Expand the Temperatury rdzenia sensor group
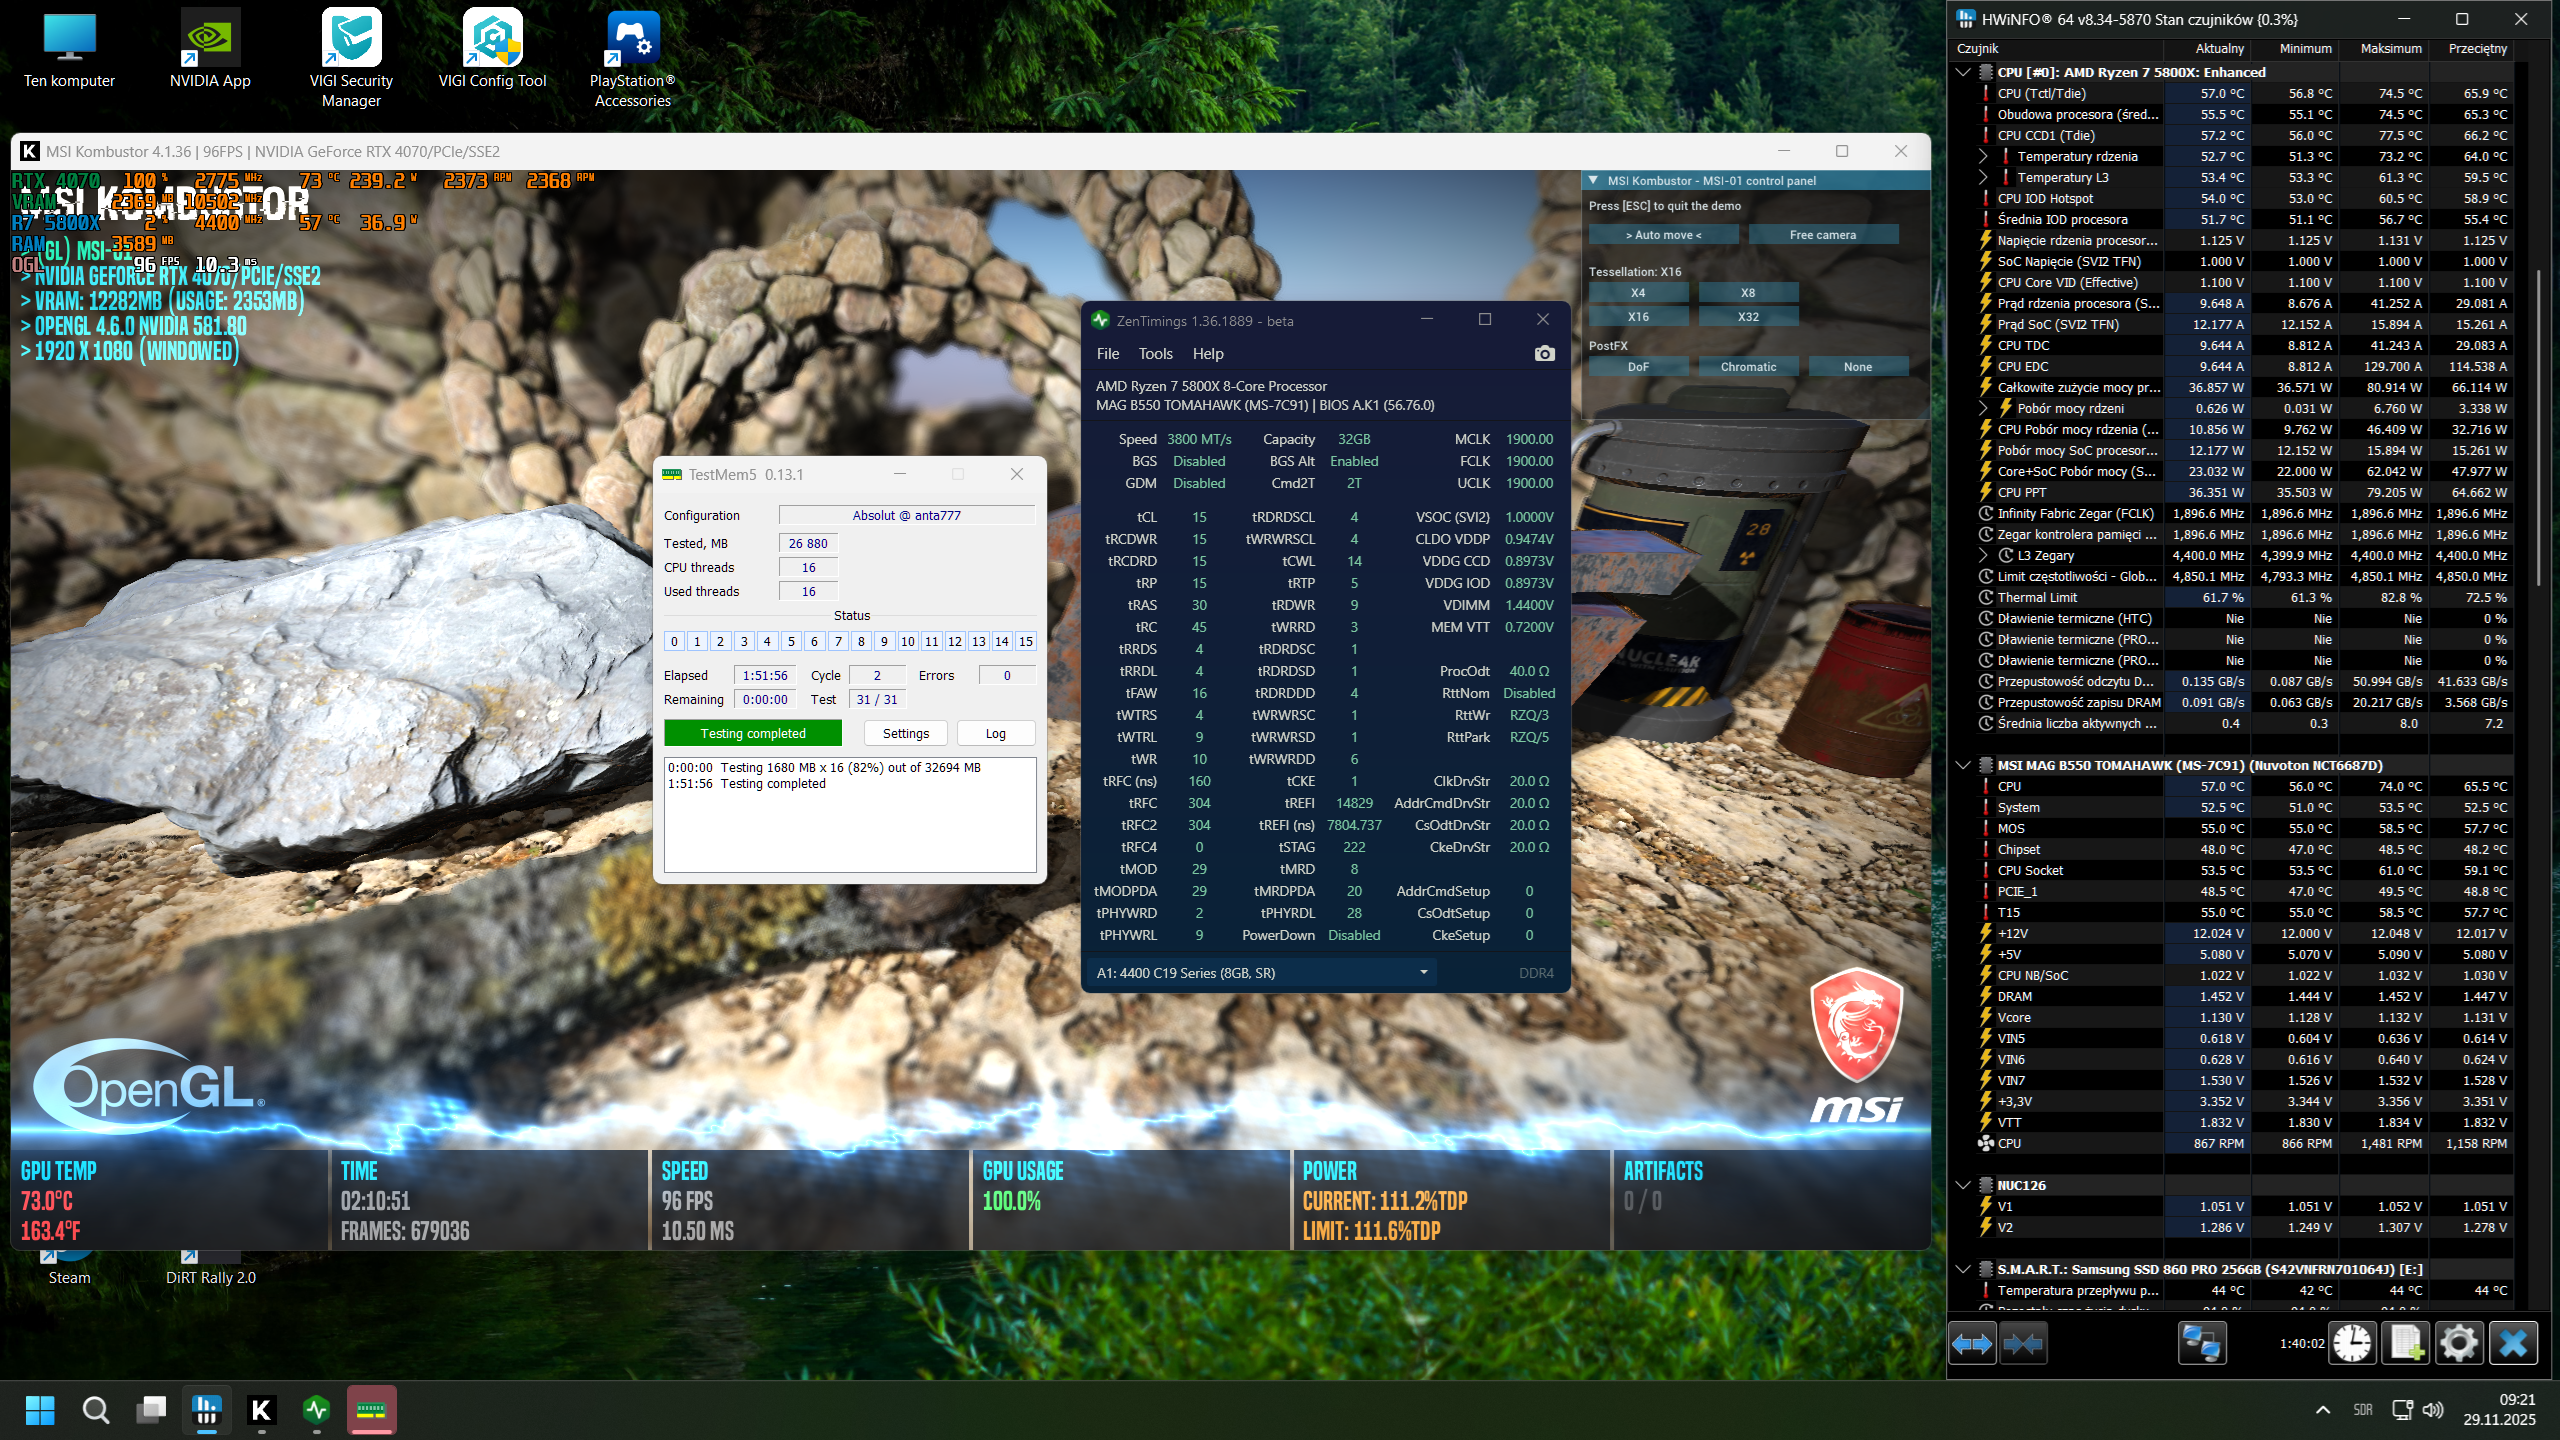2560x1440 pixels. (x=1983, y=156)
